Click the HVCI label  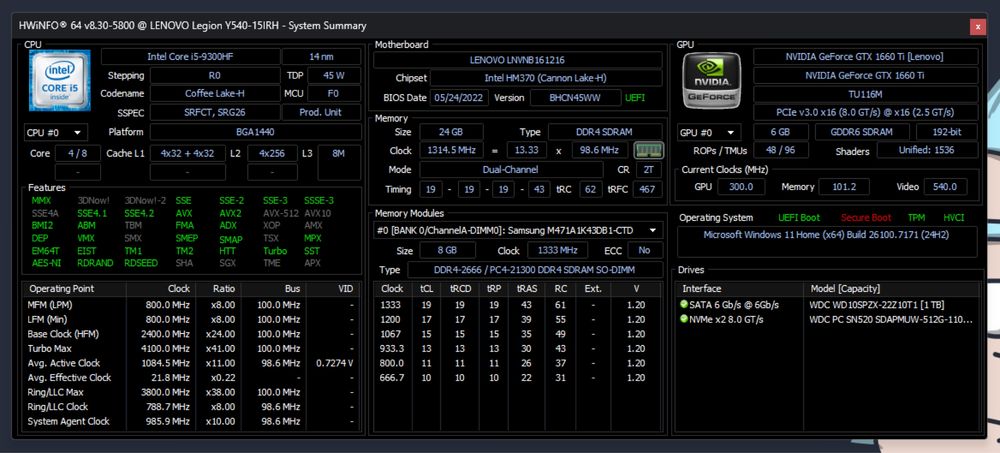tap(953, 218)
